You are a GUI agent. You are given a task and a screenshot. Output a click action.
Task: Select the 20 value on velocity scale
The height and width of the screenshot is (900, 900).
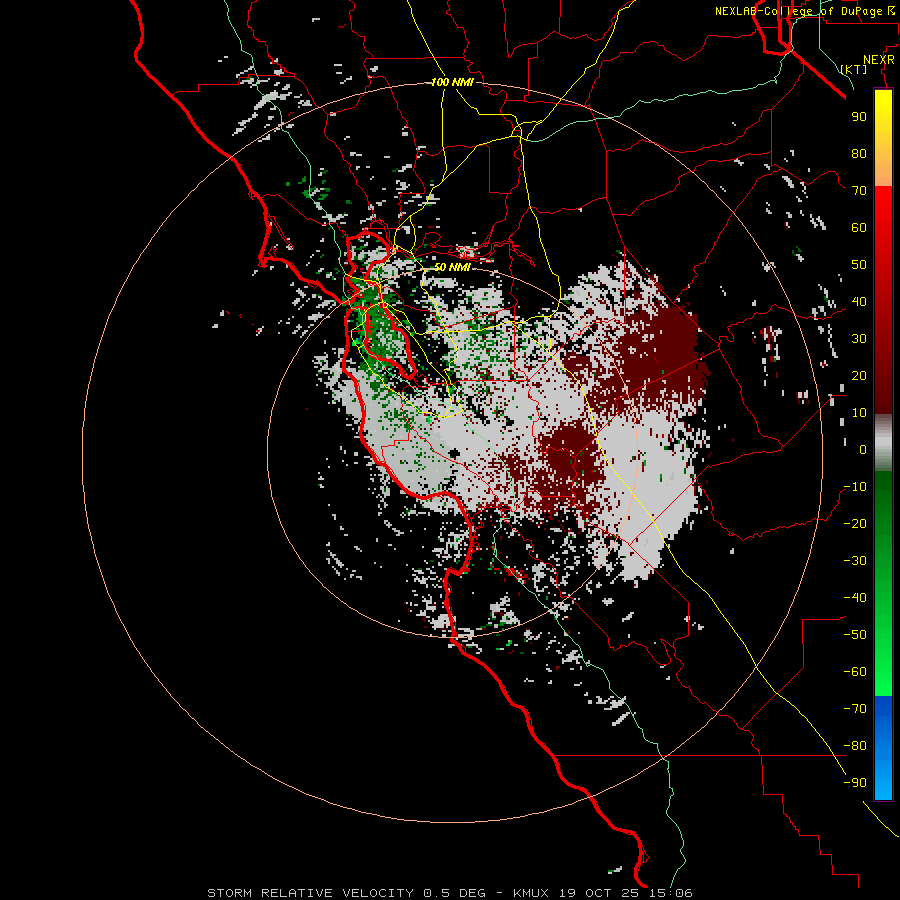(859, 376)
